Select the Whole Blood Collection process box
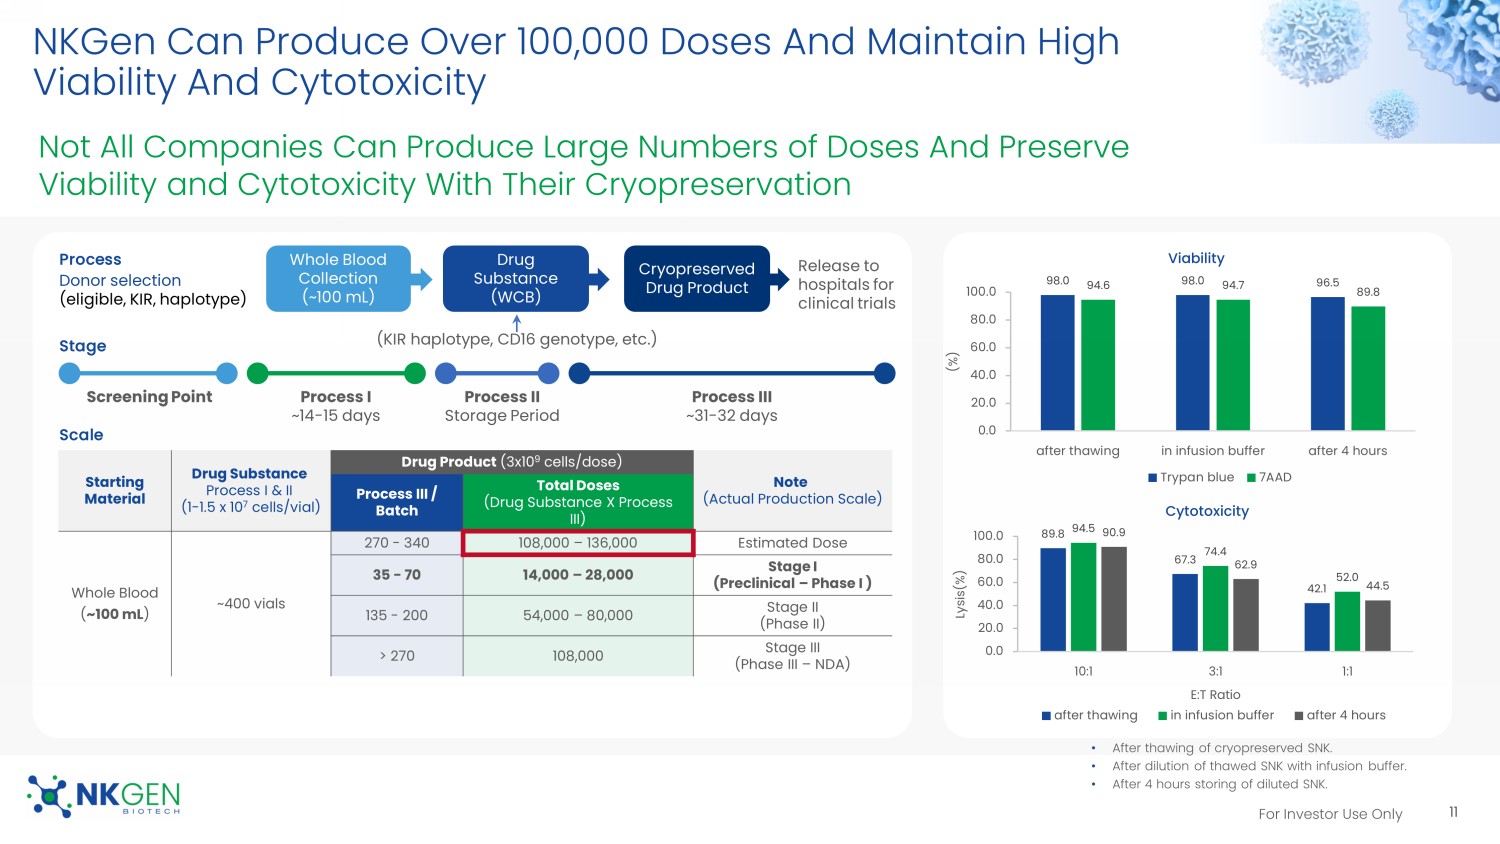The width and height of the screenshot is (1500, 844). point(338,279)
